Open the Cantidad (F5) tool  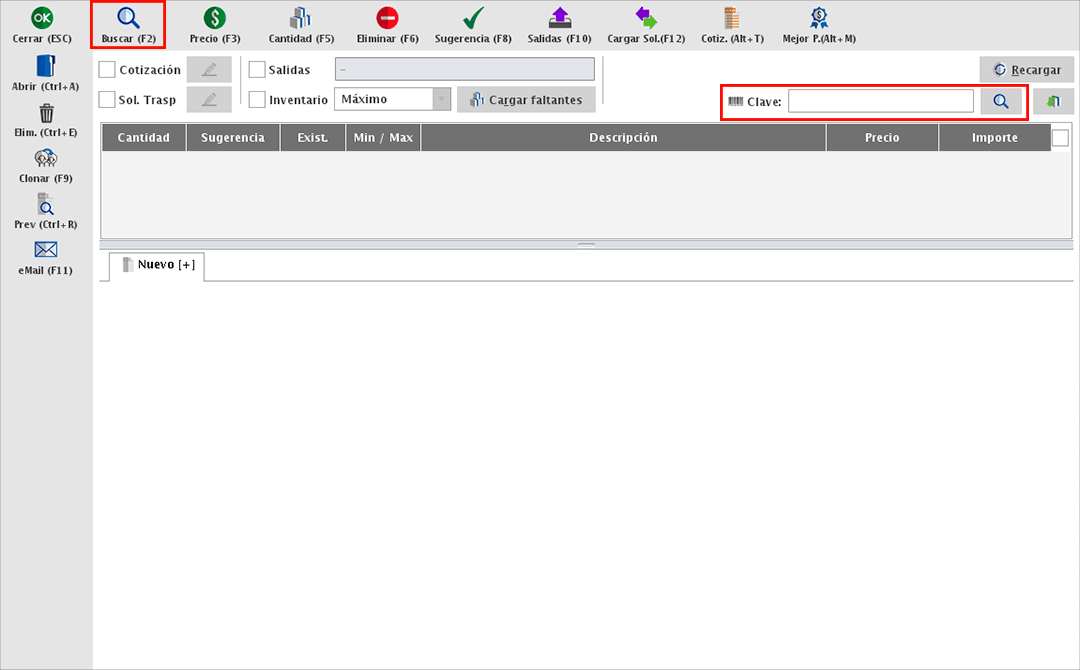pos(301,18)
